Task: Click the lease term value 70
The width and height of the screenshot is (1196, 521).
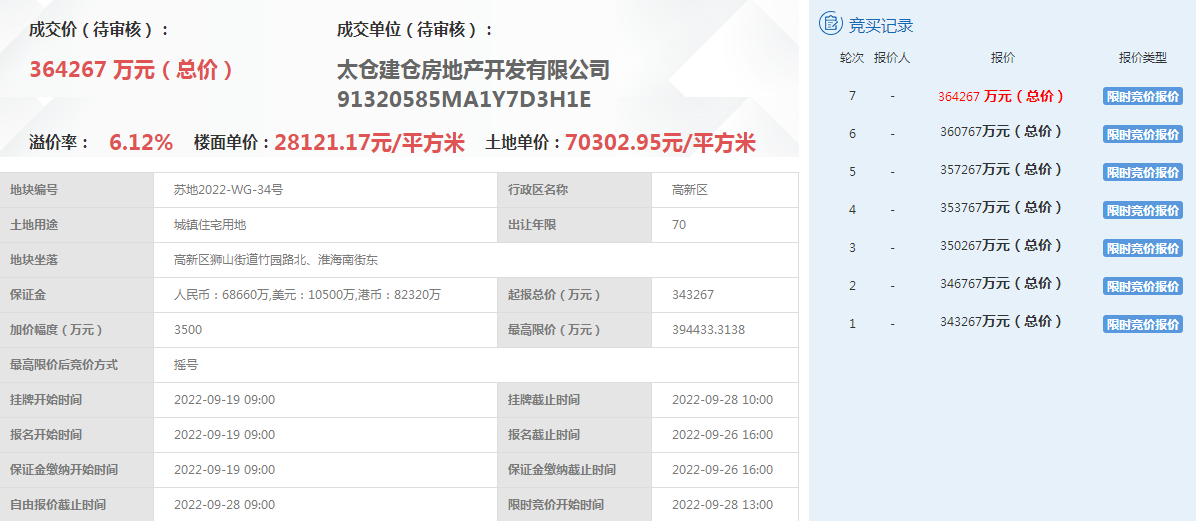Action: coord(679,225)
